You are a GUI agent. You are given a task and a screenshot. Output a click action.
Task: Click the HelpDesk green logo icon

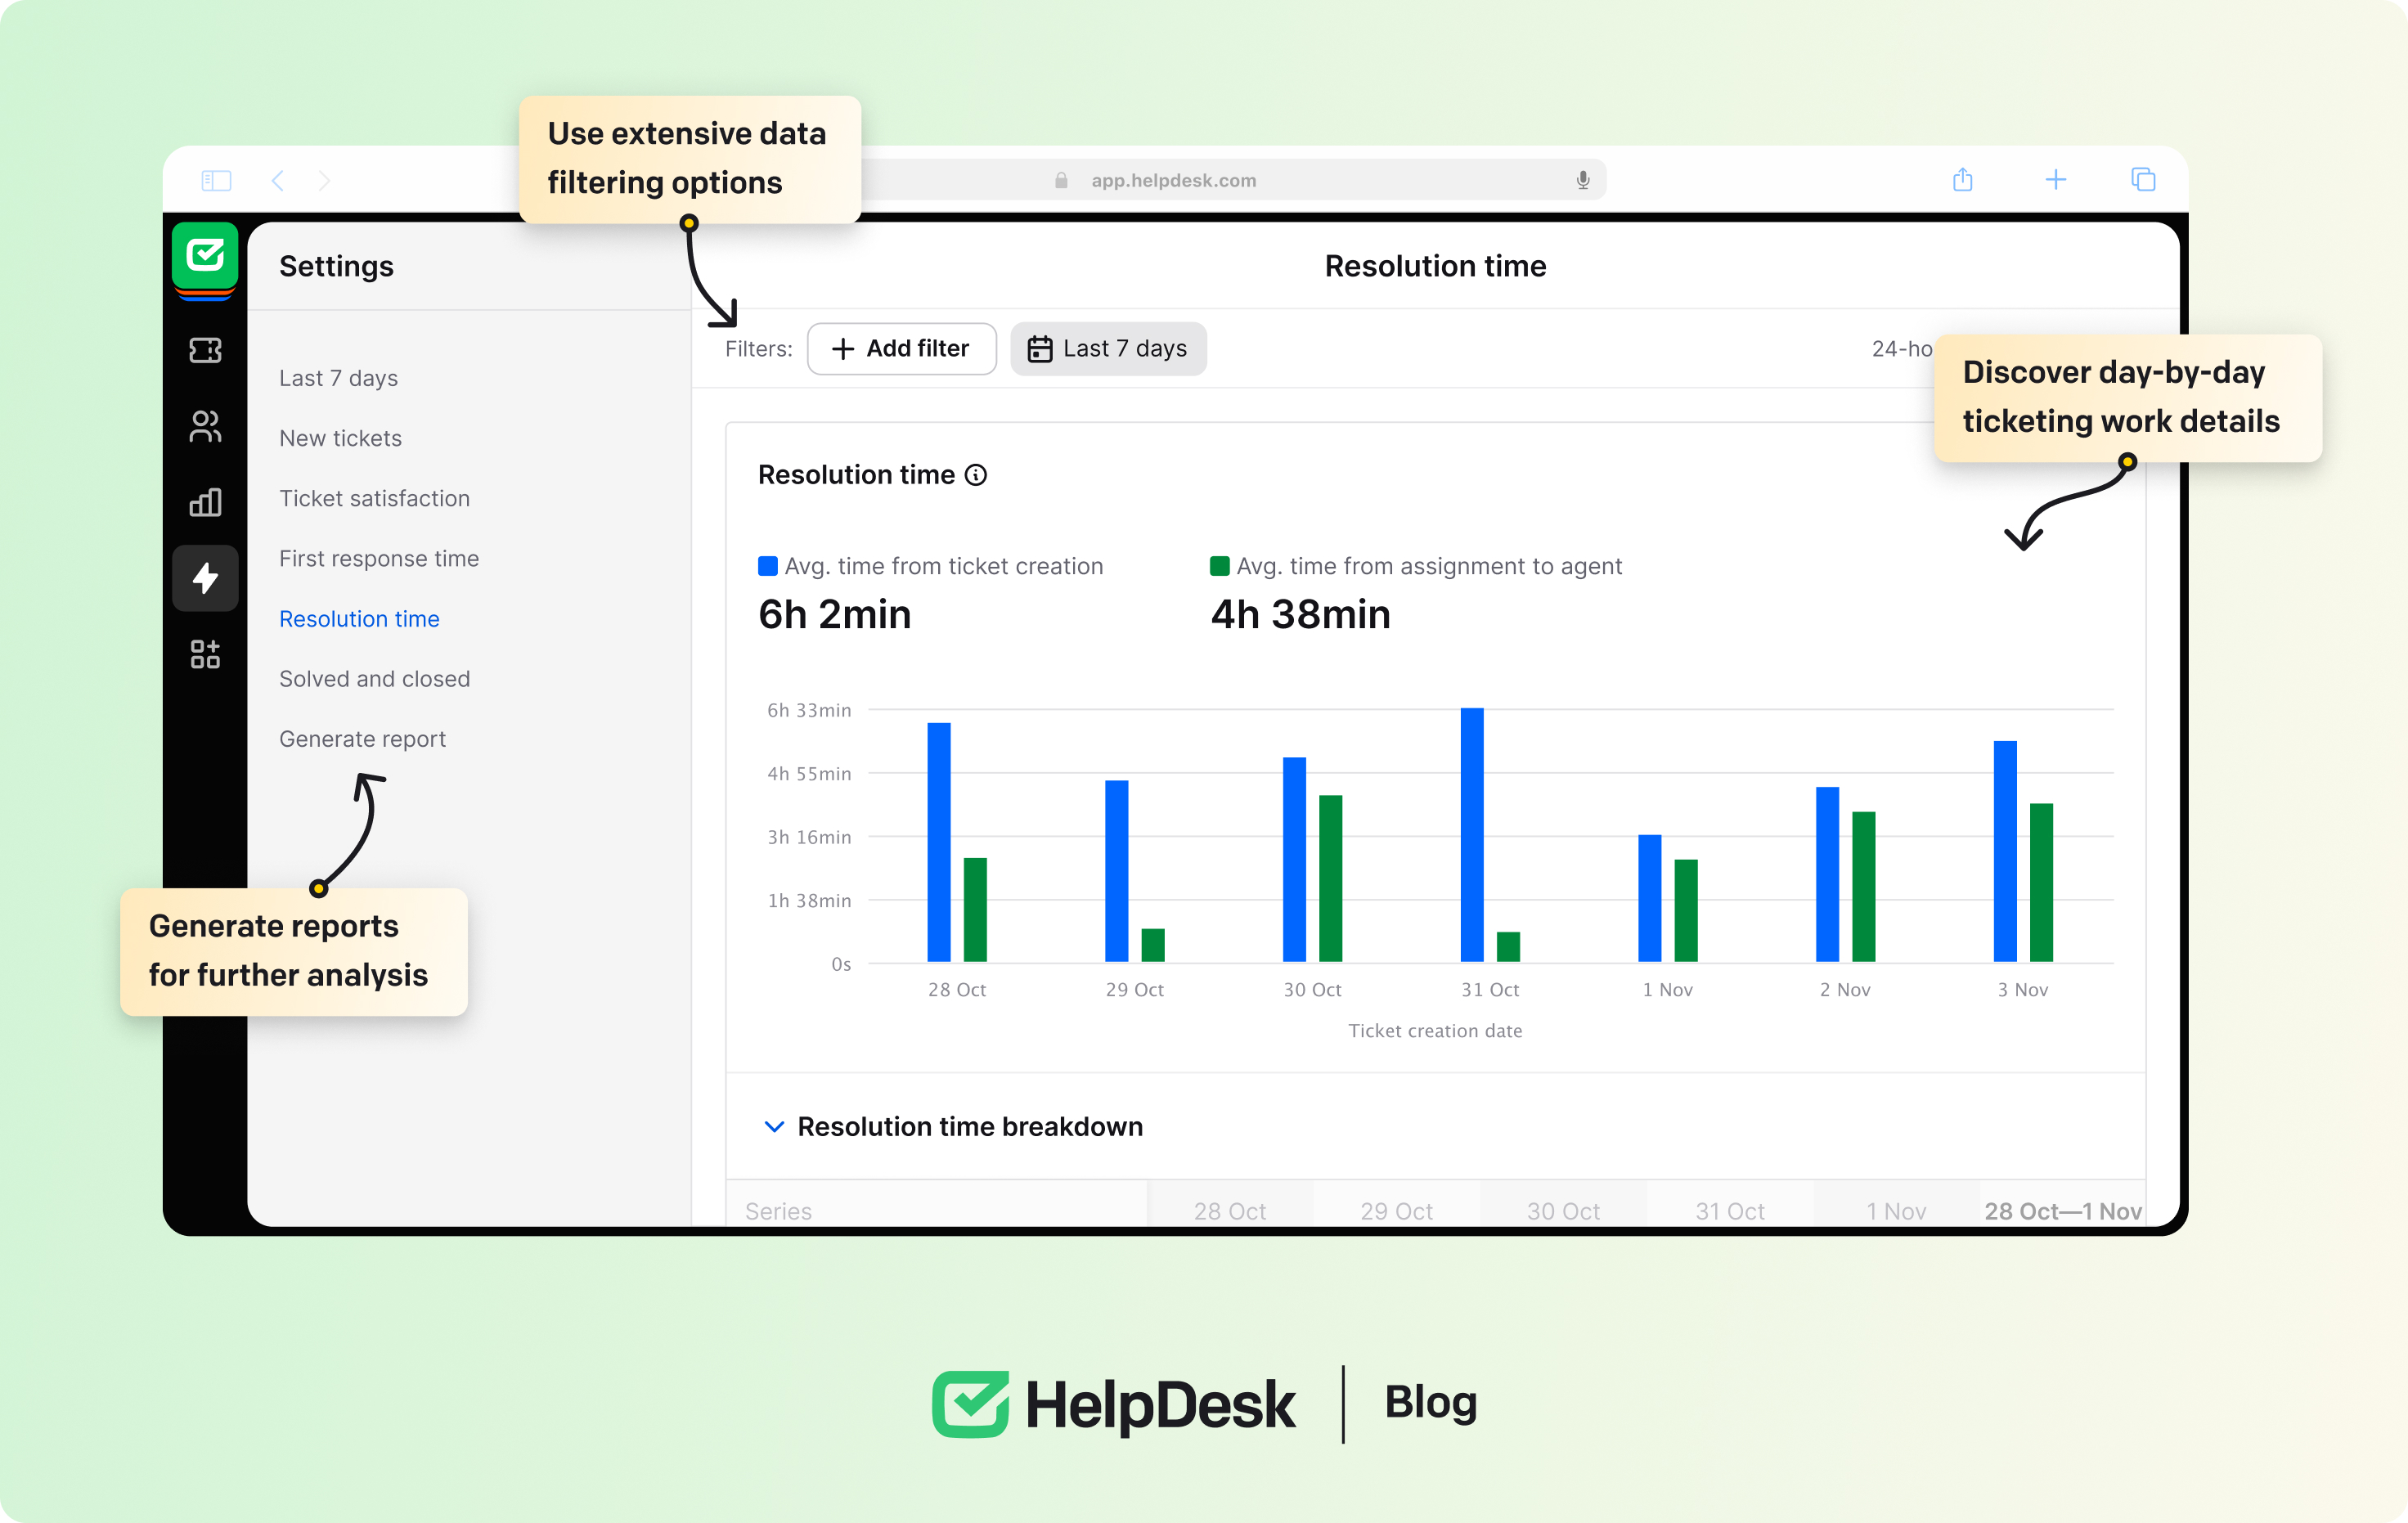pos(205,256)
